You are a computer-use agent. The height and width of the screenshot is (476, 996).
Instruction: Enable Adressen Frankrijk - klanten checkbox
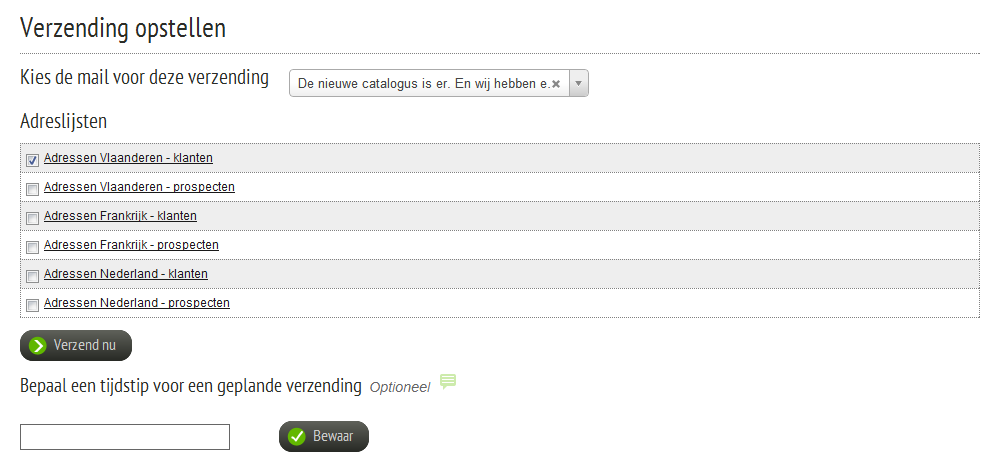32,218
